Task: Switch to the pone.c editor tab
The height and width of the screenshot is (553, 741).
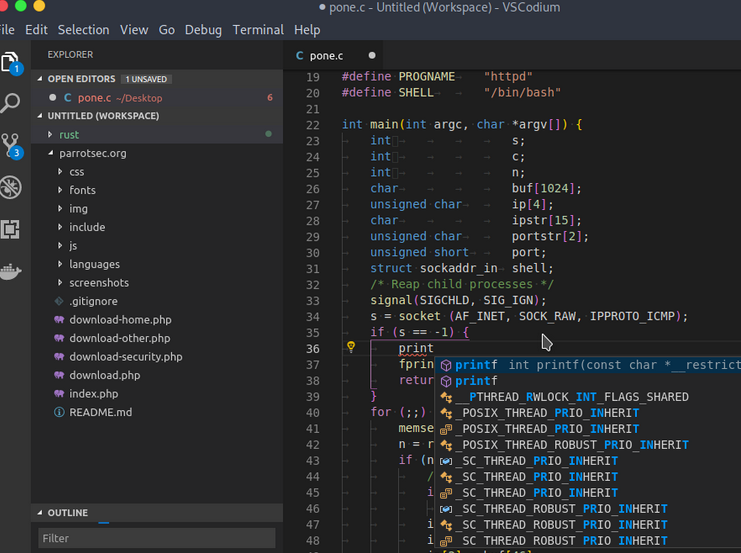Action: 326,56
